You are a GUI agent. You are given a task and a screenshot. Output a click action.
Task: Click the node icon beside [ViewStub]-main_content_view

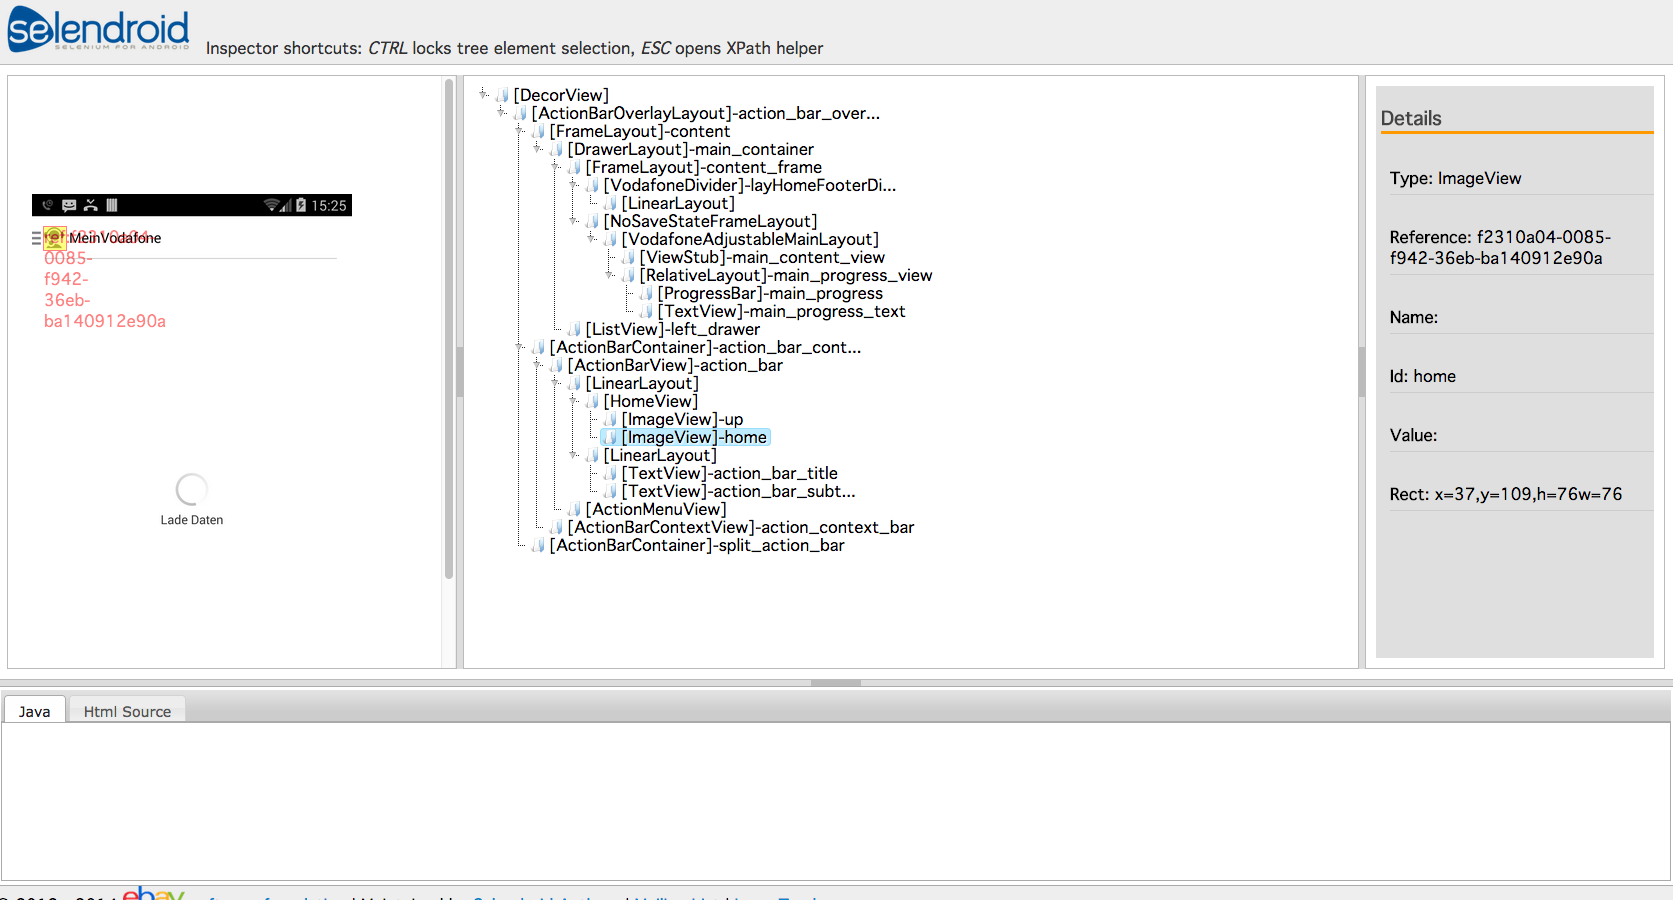[629, 257]
